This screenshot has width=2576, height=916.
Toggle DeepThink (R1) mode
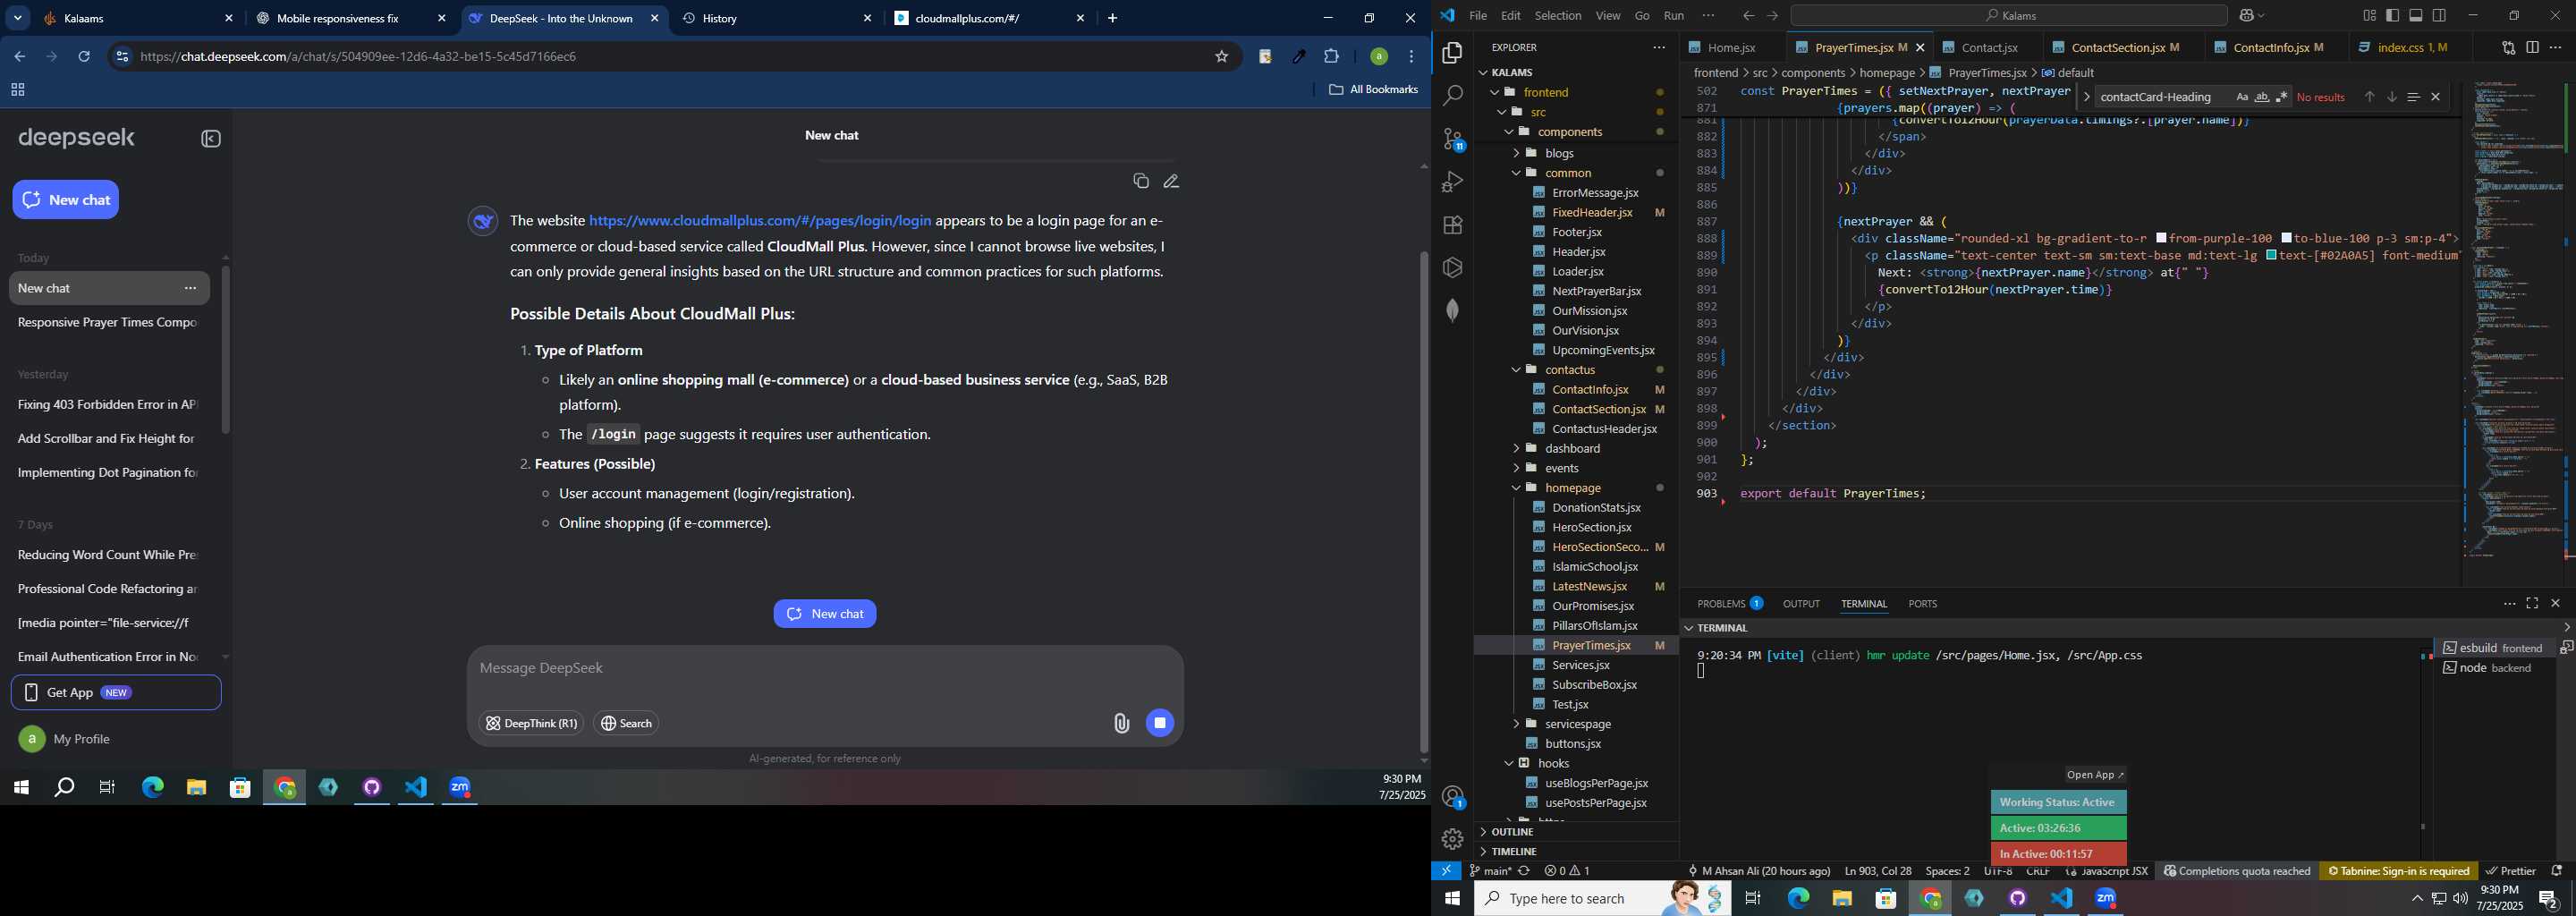pos(531,723)
